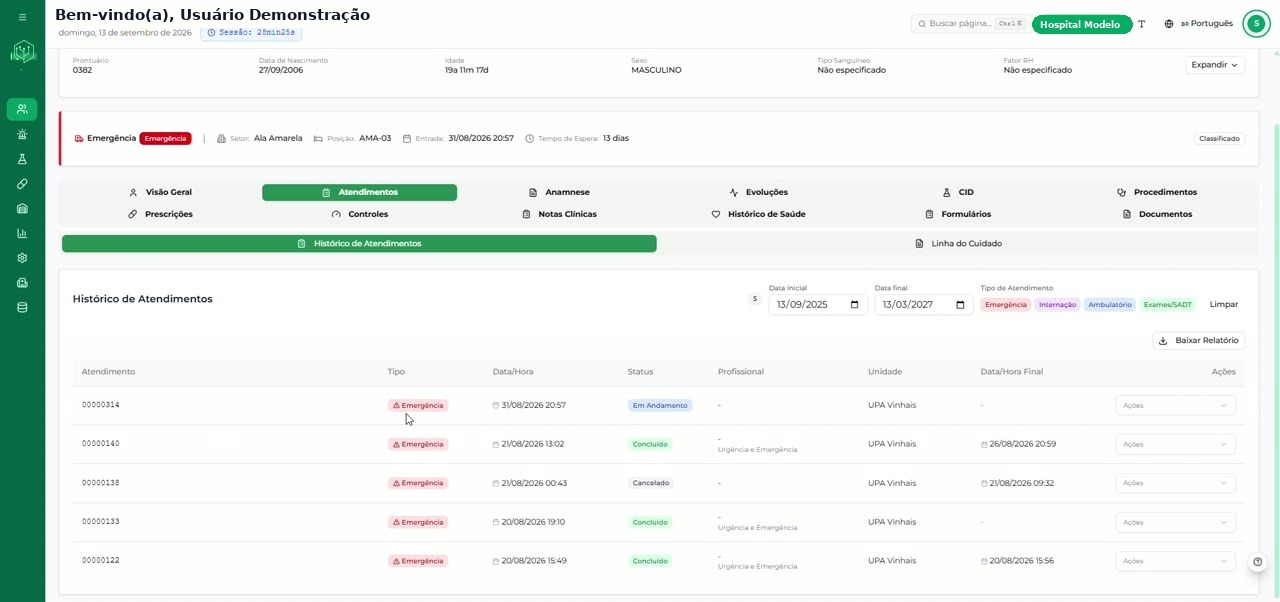Image resolution: width=1280 pixels, height=602 pixels.
Task: Click the hospital building icon in the sidebar
Action: coord(22,283)
